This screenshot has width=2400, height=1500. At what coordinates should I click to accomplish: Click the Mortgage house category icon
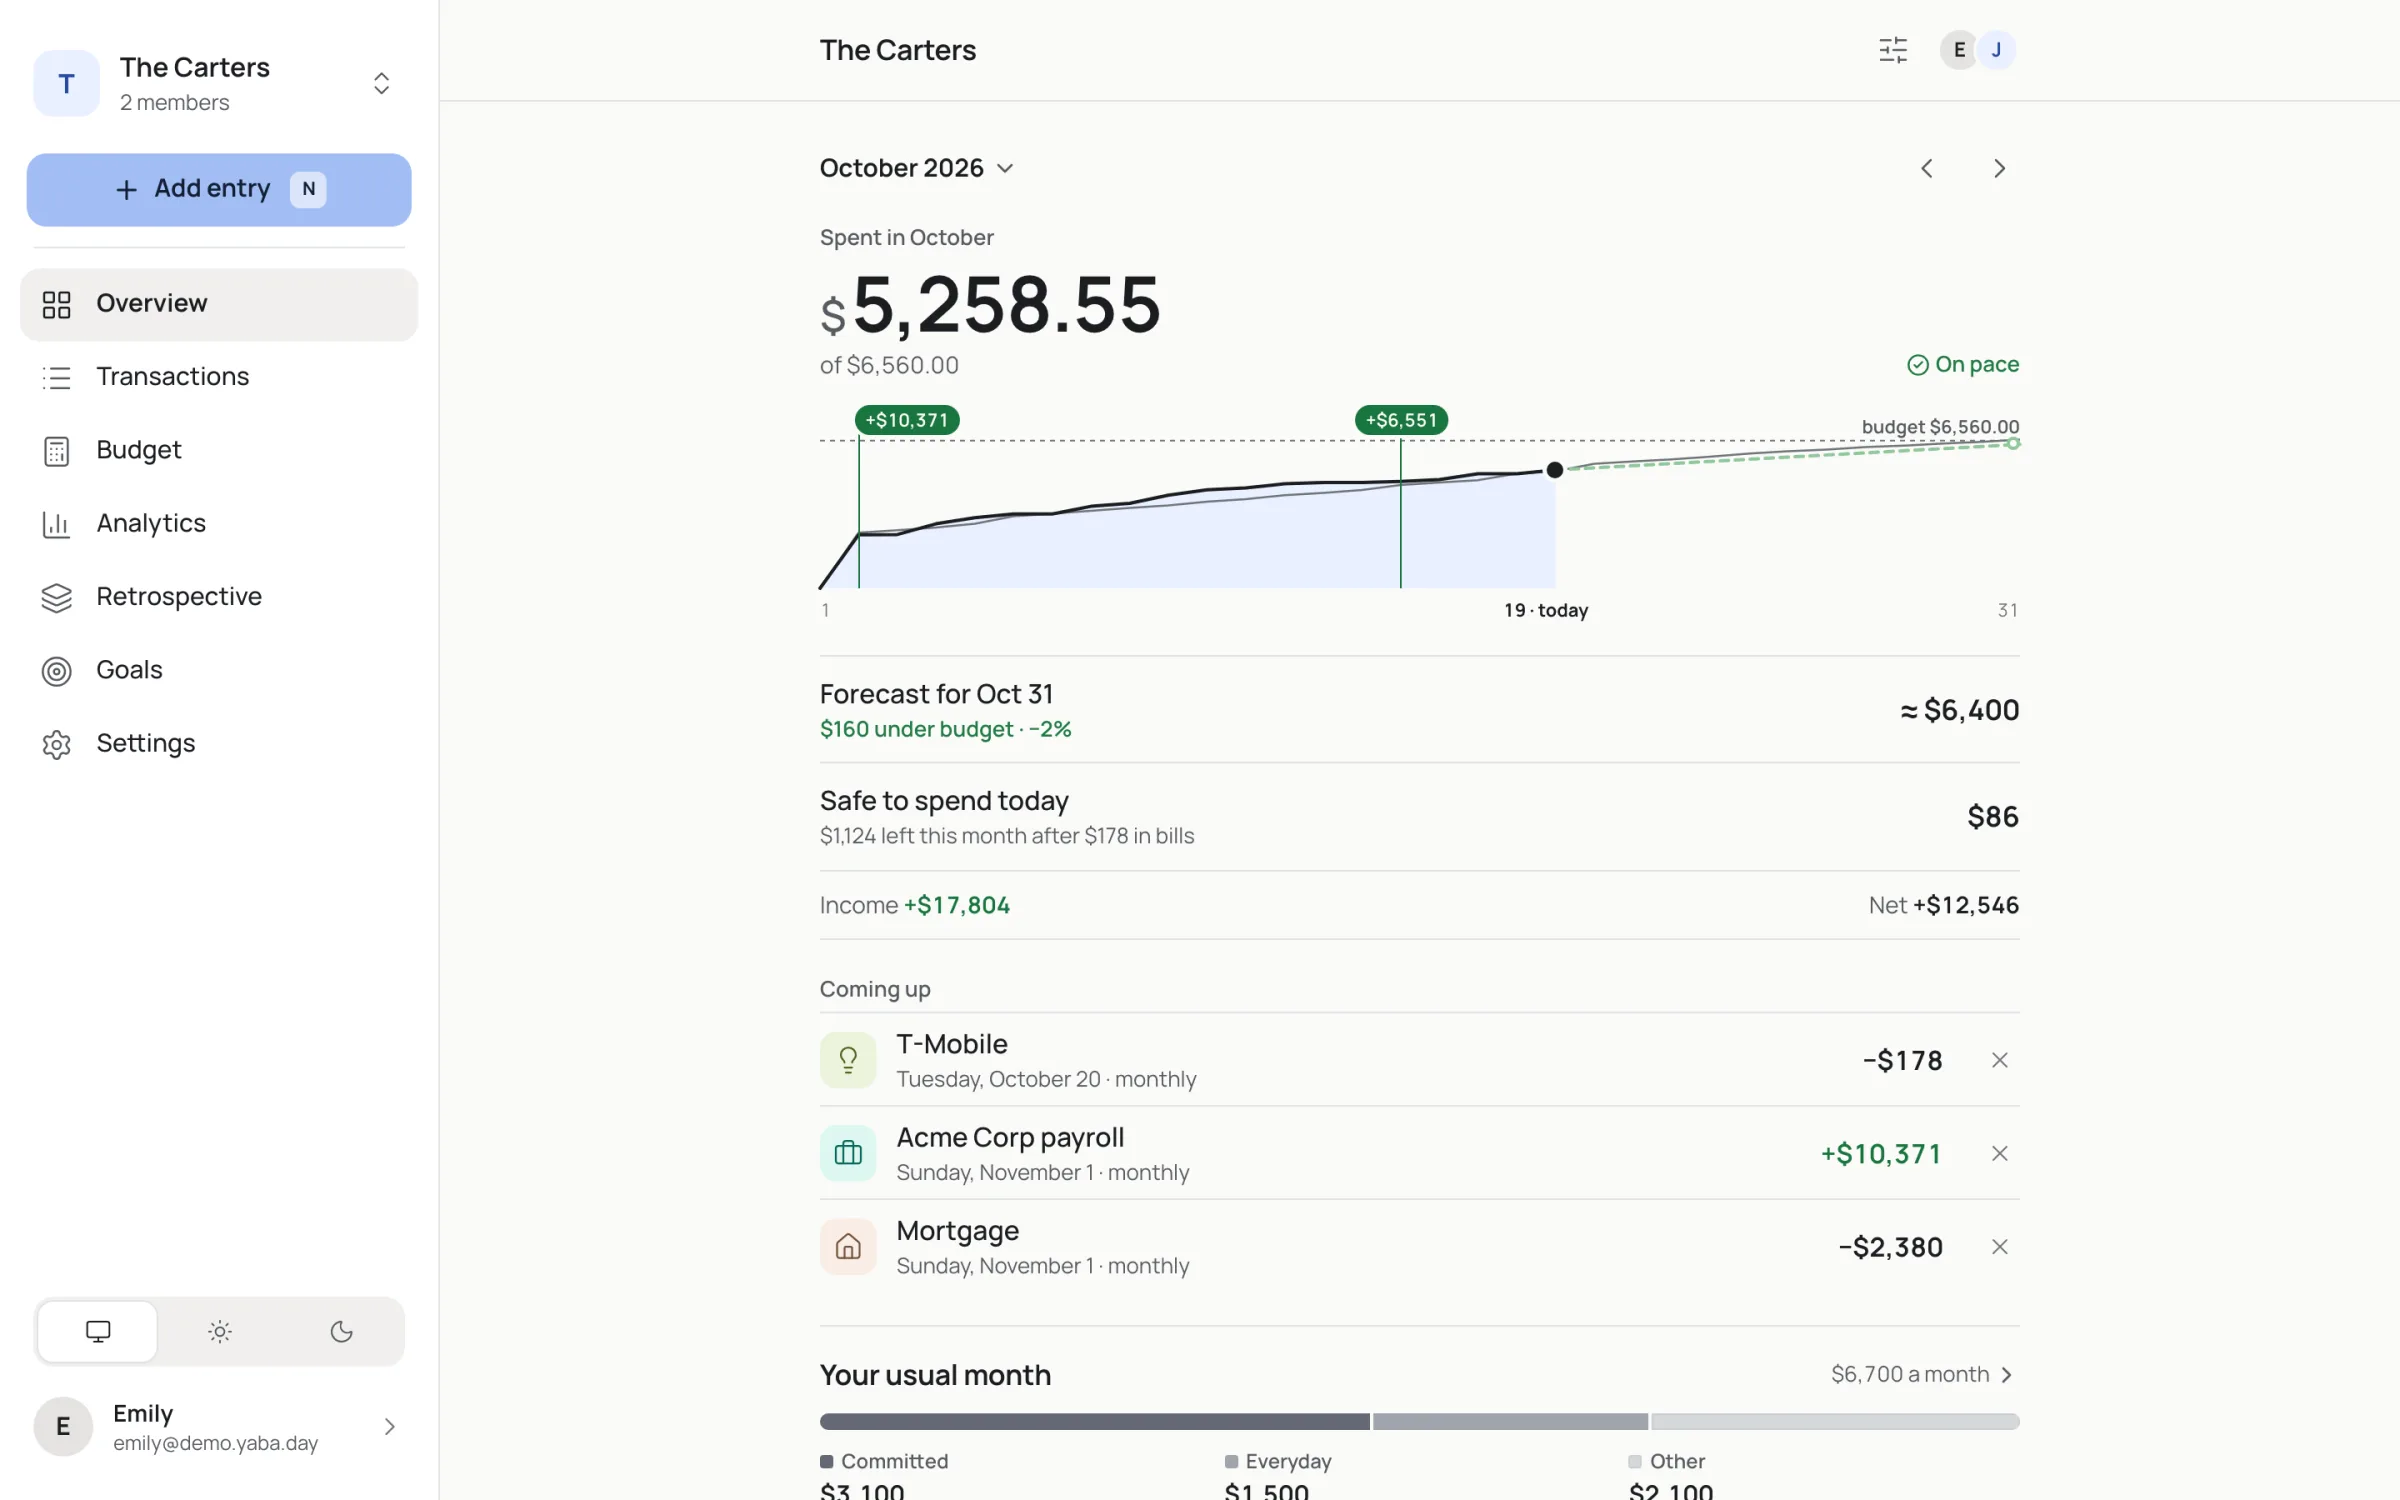coord(848,1246)
